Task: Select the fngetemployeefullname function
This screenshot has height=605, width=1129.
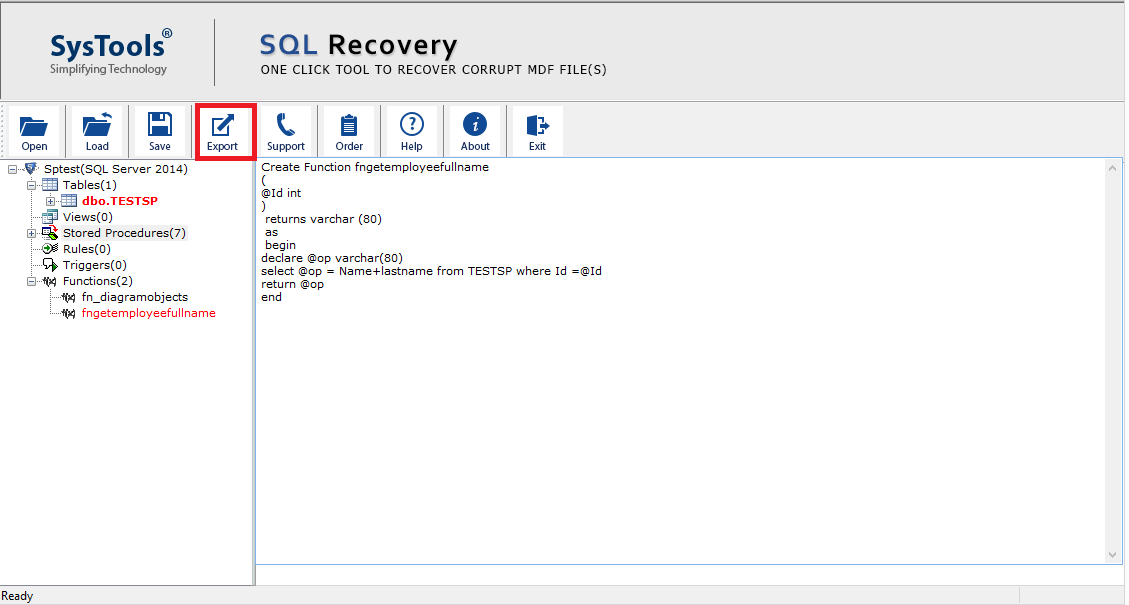Action: 148,313
